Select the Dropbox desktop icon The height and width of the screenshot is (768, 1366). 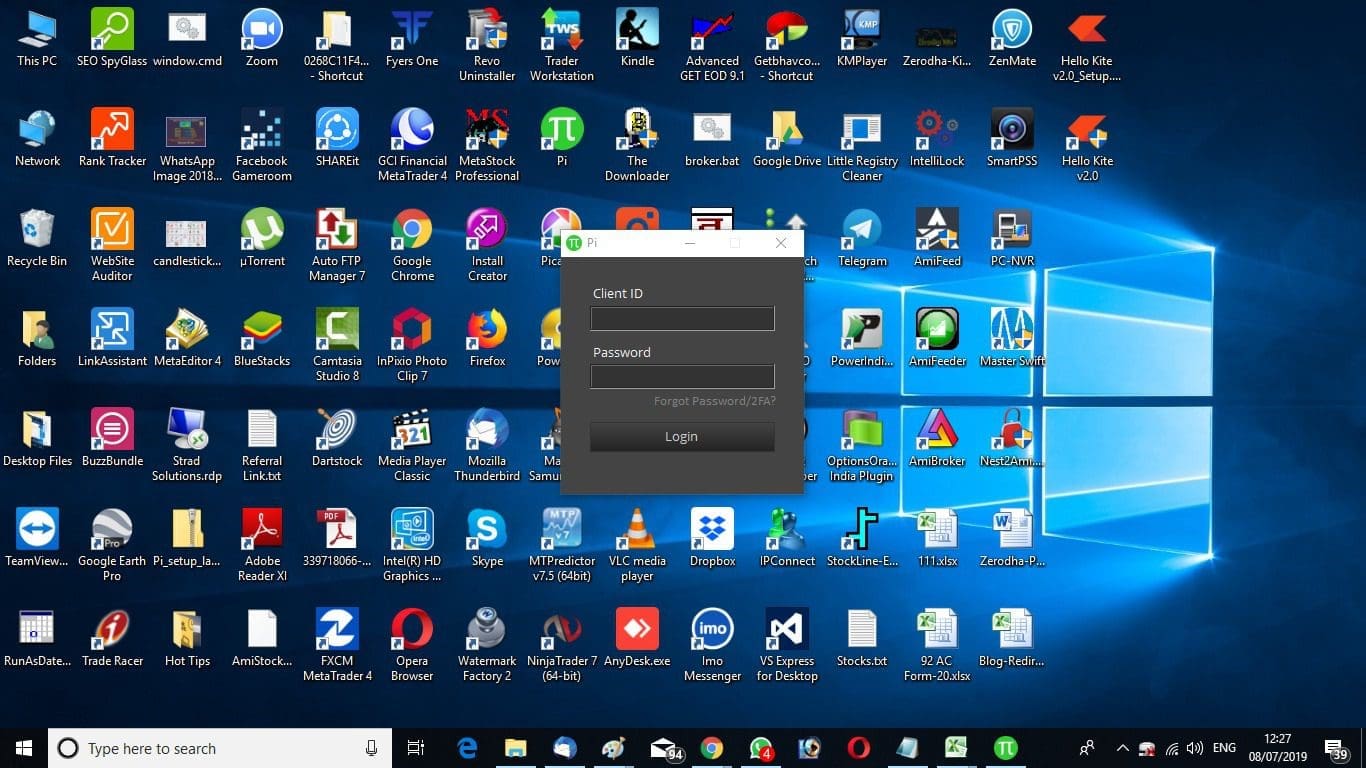click(712, 538)
